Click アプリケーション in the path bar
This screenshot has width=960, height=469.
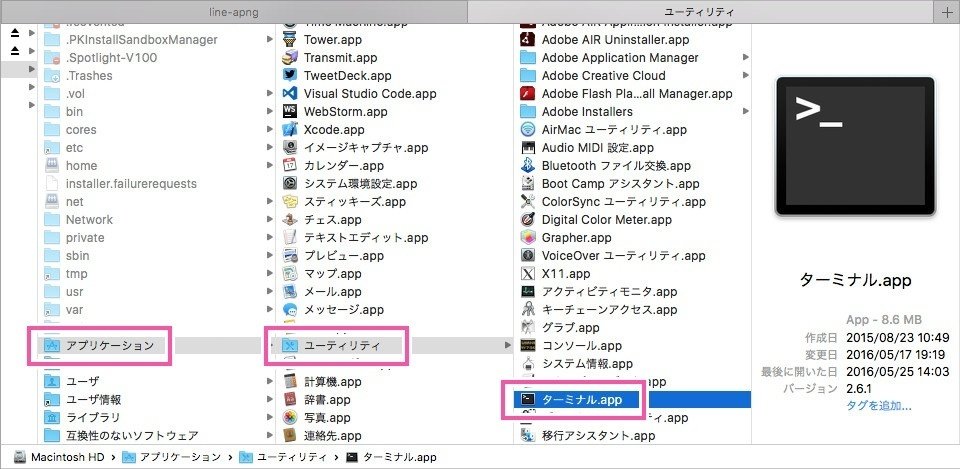tap(171, 457)
